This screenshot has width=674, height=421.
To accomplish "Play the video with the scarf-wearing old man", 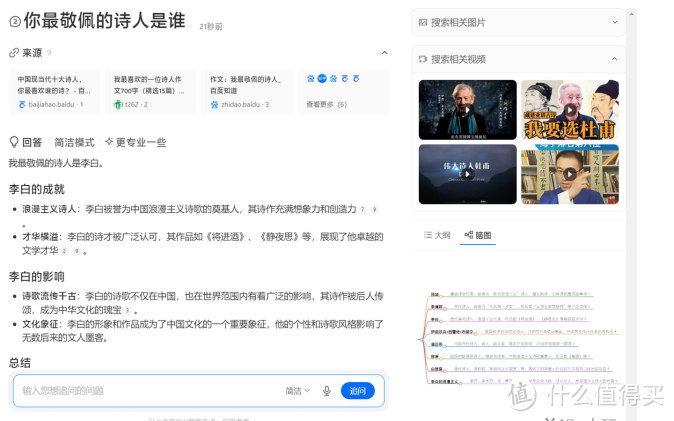I will (468, 110).
